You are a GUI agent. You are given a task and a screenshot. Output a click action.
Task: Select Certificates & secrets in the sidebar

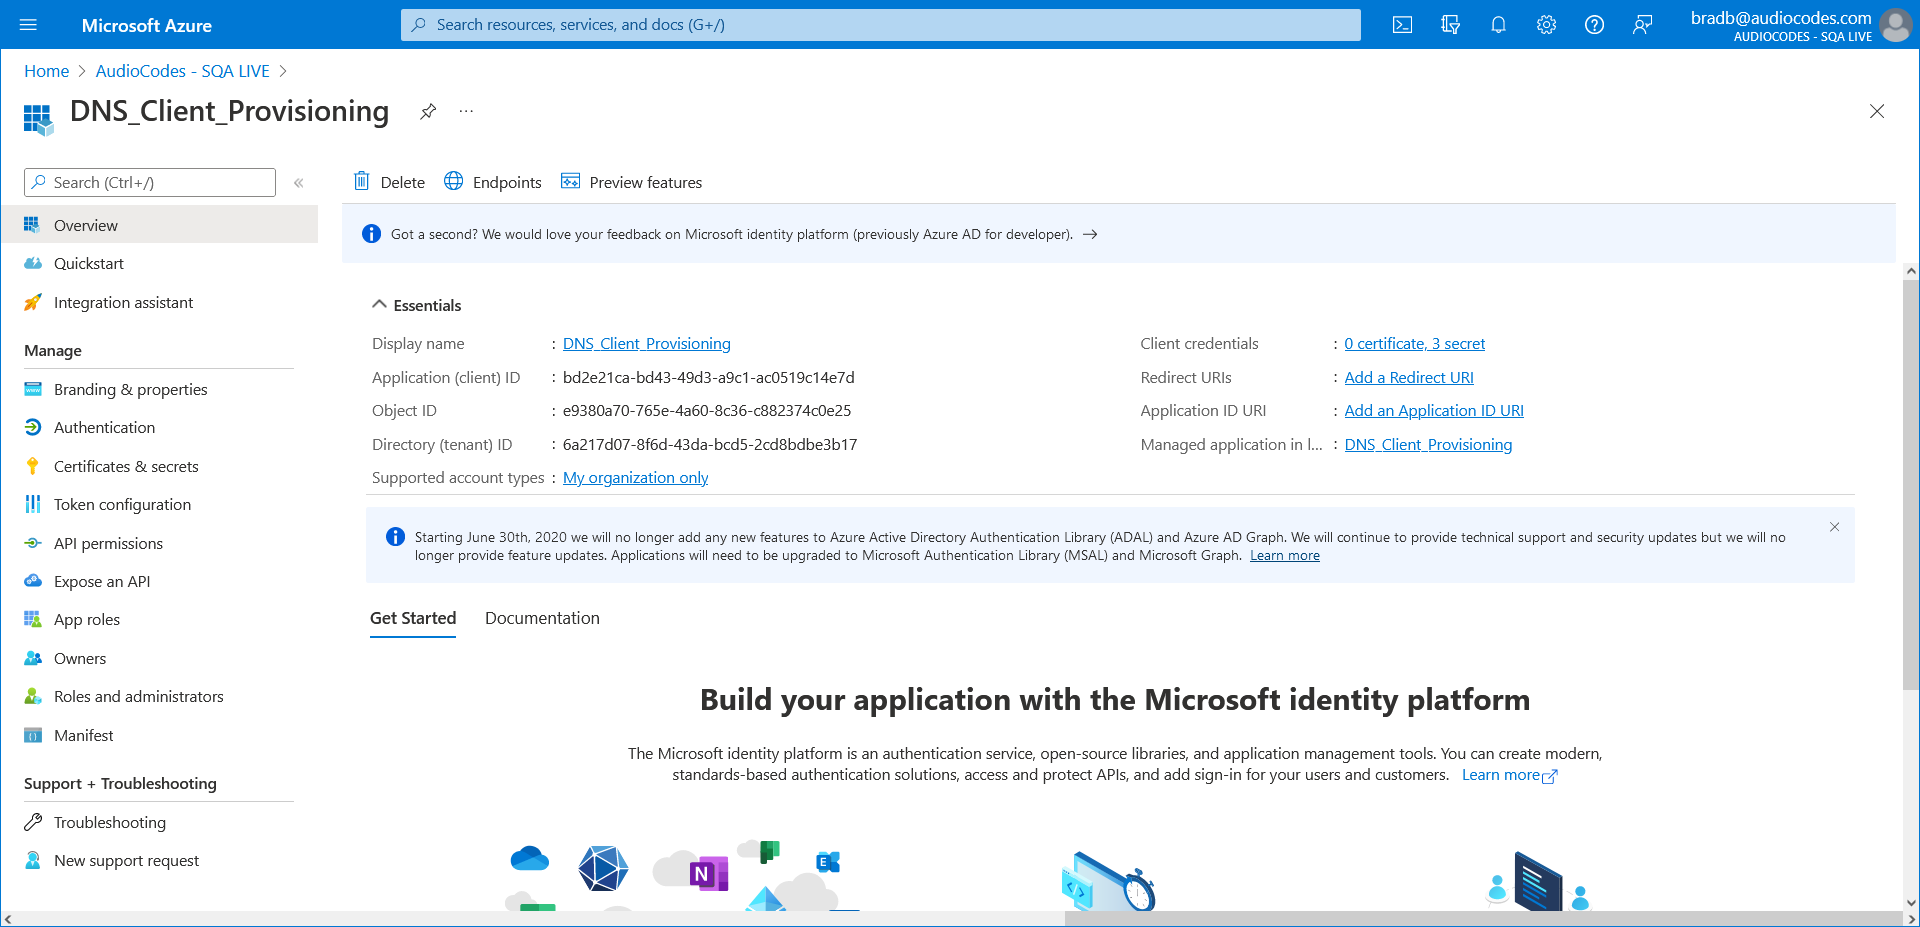(126, 465)
